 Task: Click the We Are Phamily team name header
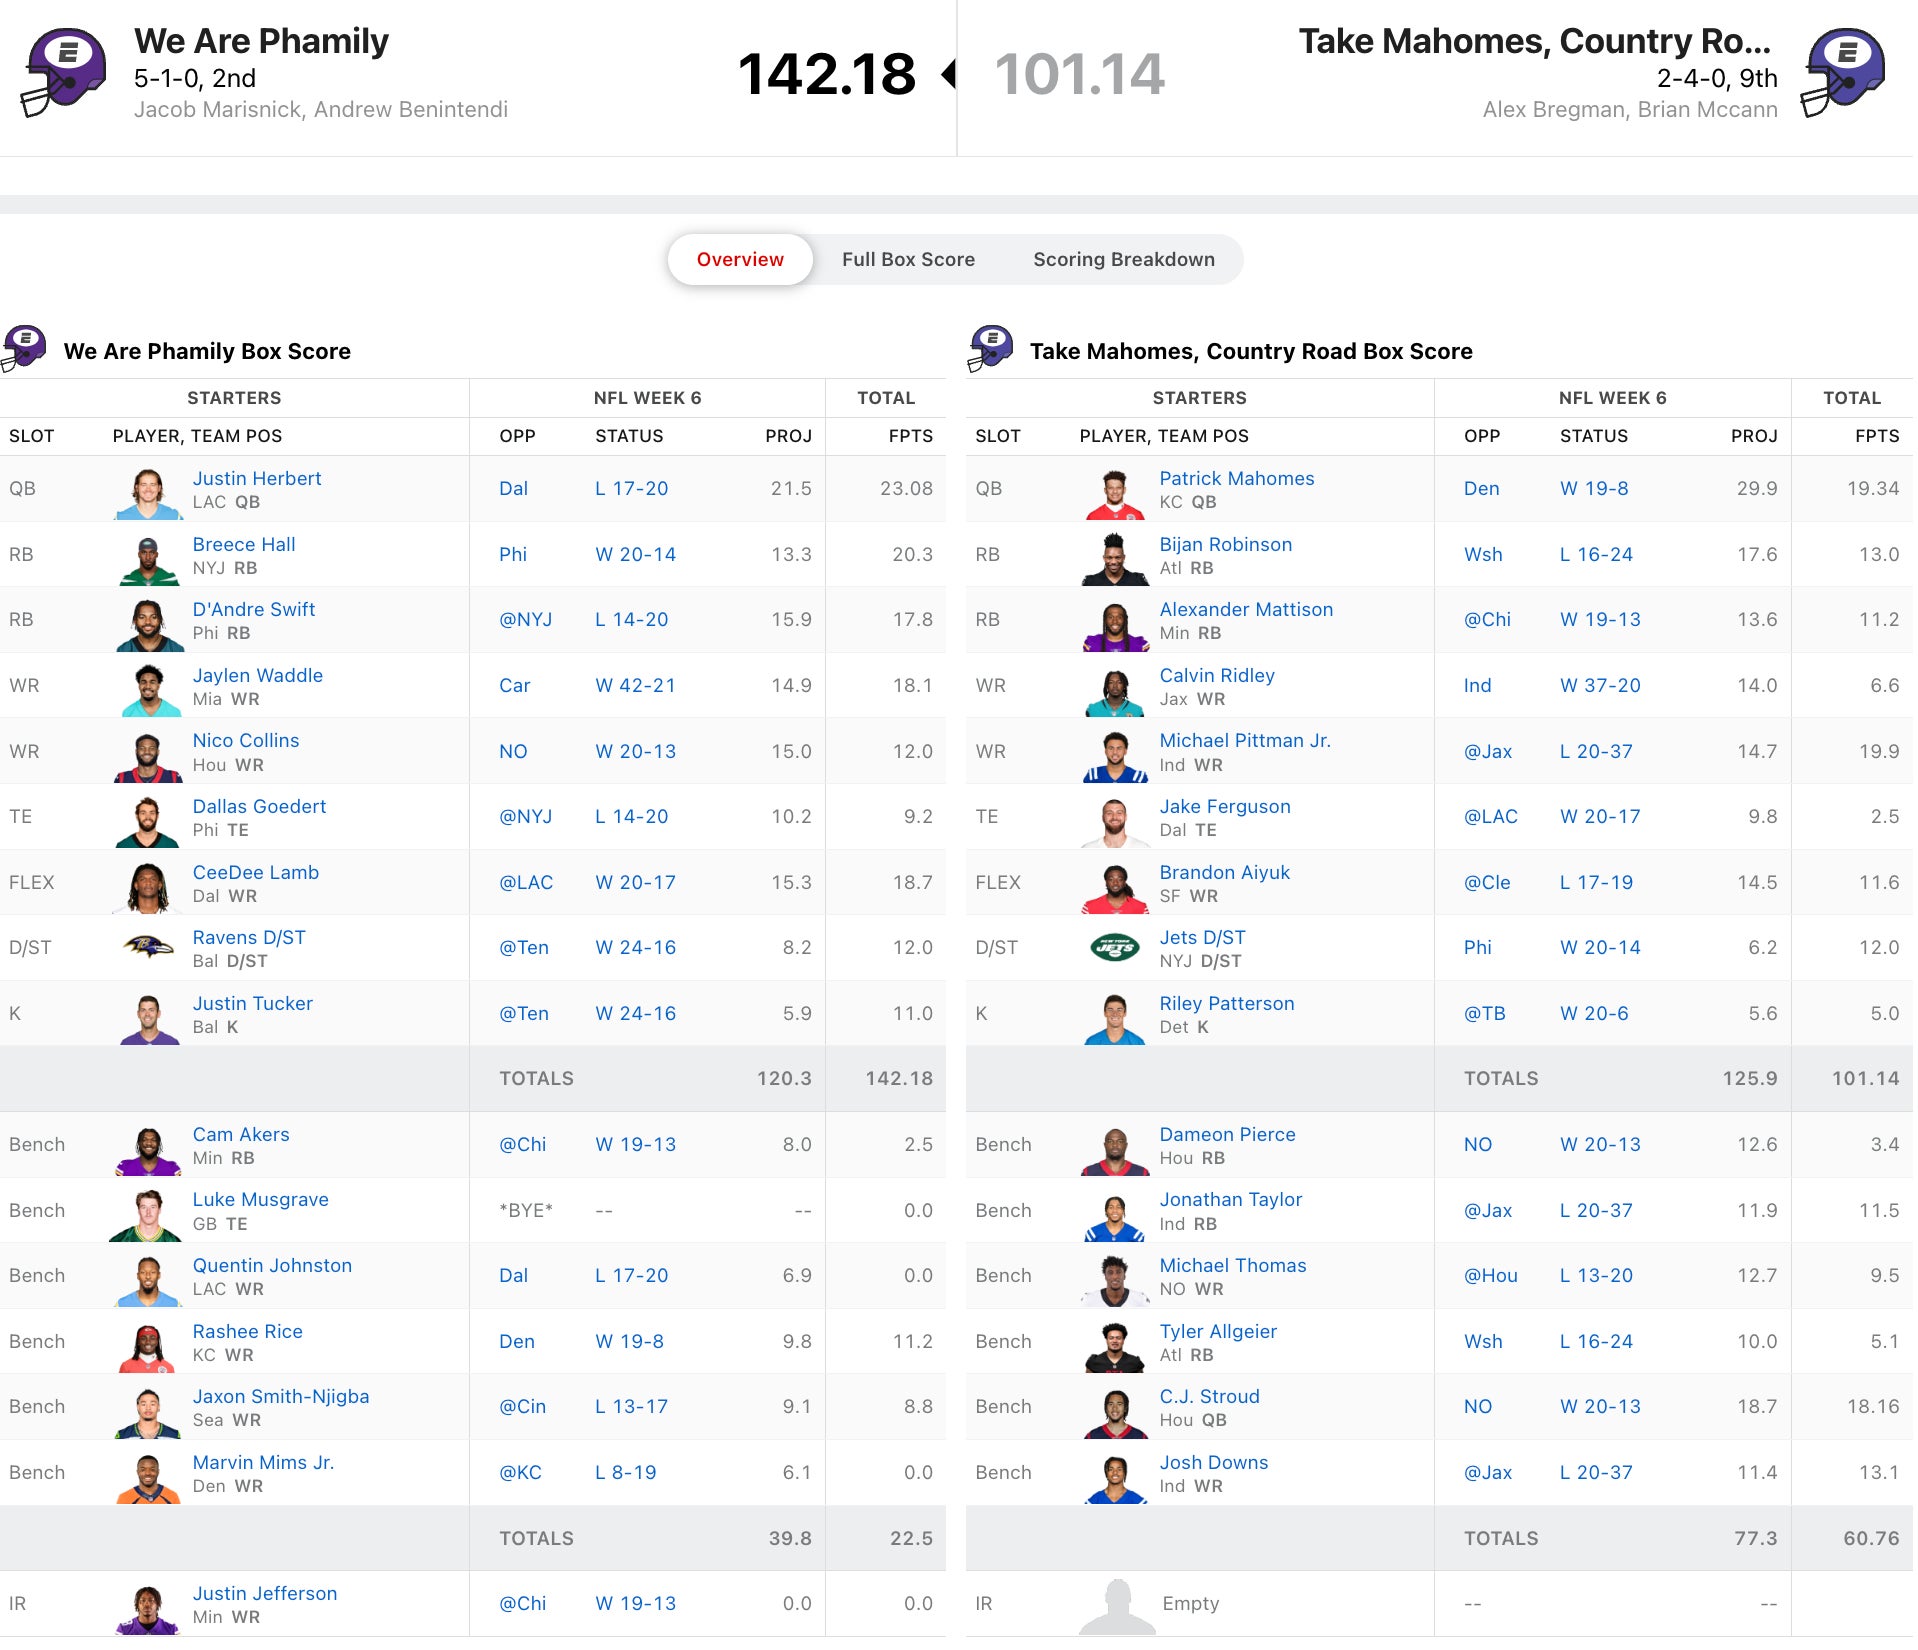point(261,41)
